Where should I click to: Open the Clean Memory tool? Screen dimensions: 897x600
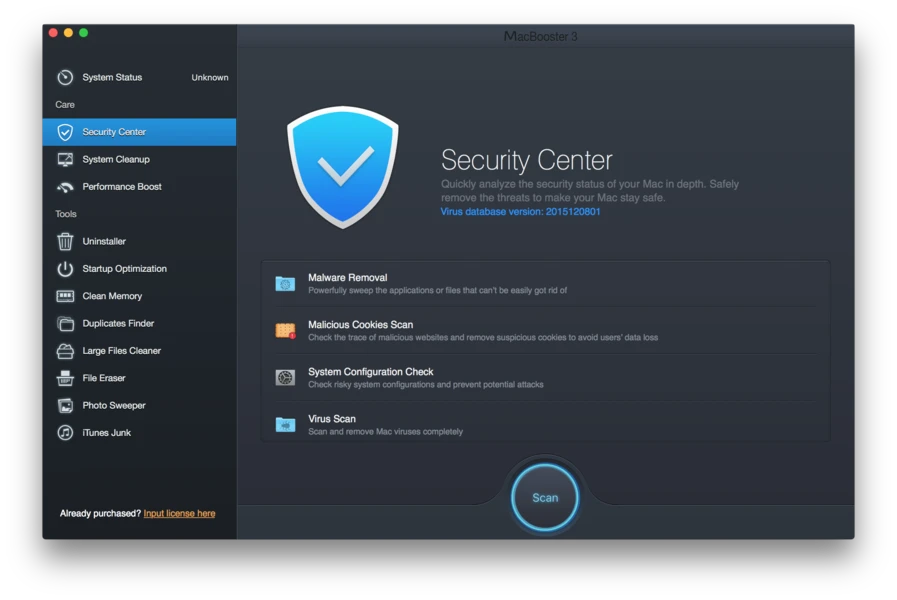(139, 296)
